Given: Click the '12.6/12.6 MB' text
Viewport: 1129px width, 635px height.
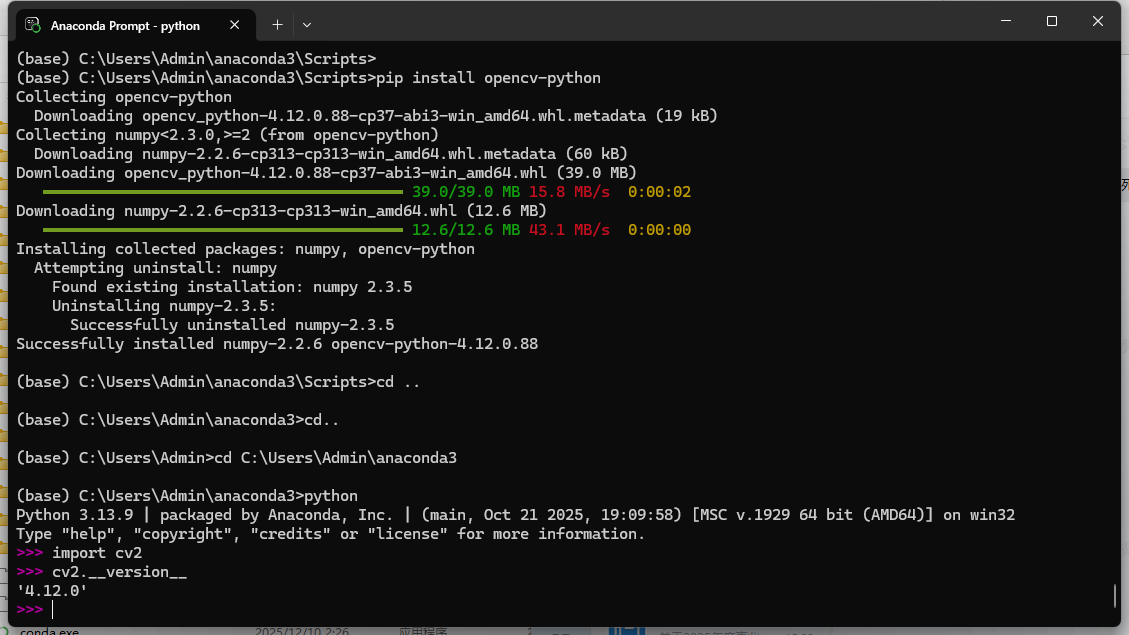Looking at the screenshot, I should click(466, 230).
